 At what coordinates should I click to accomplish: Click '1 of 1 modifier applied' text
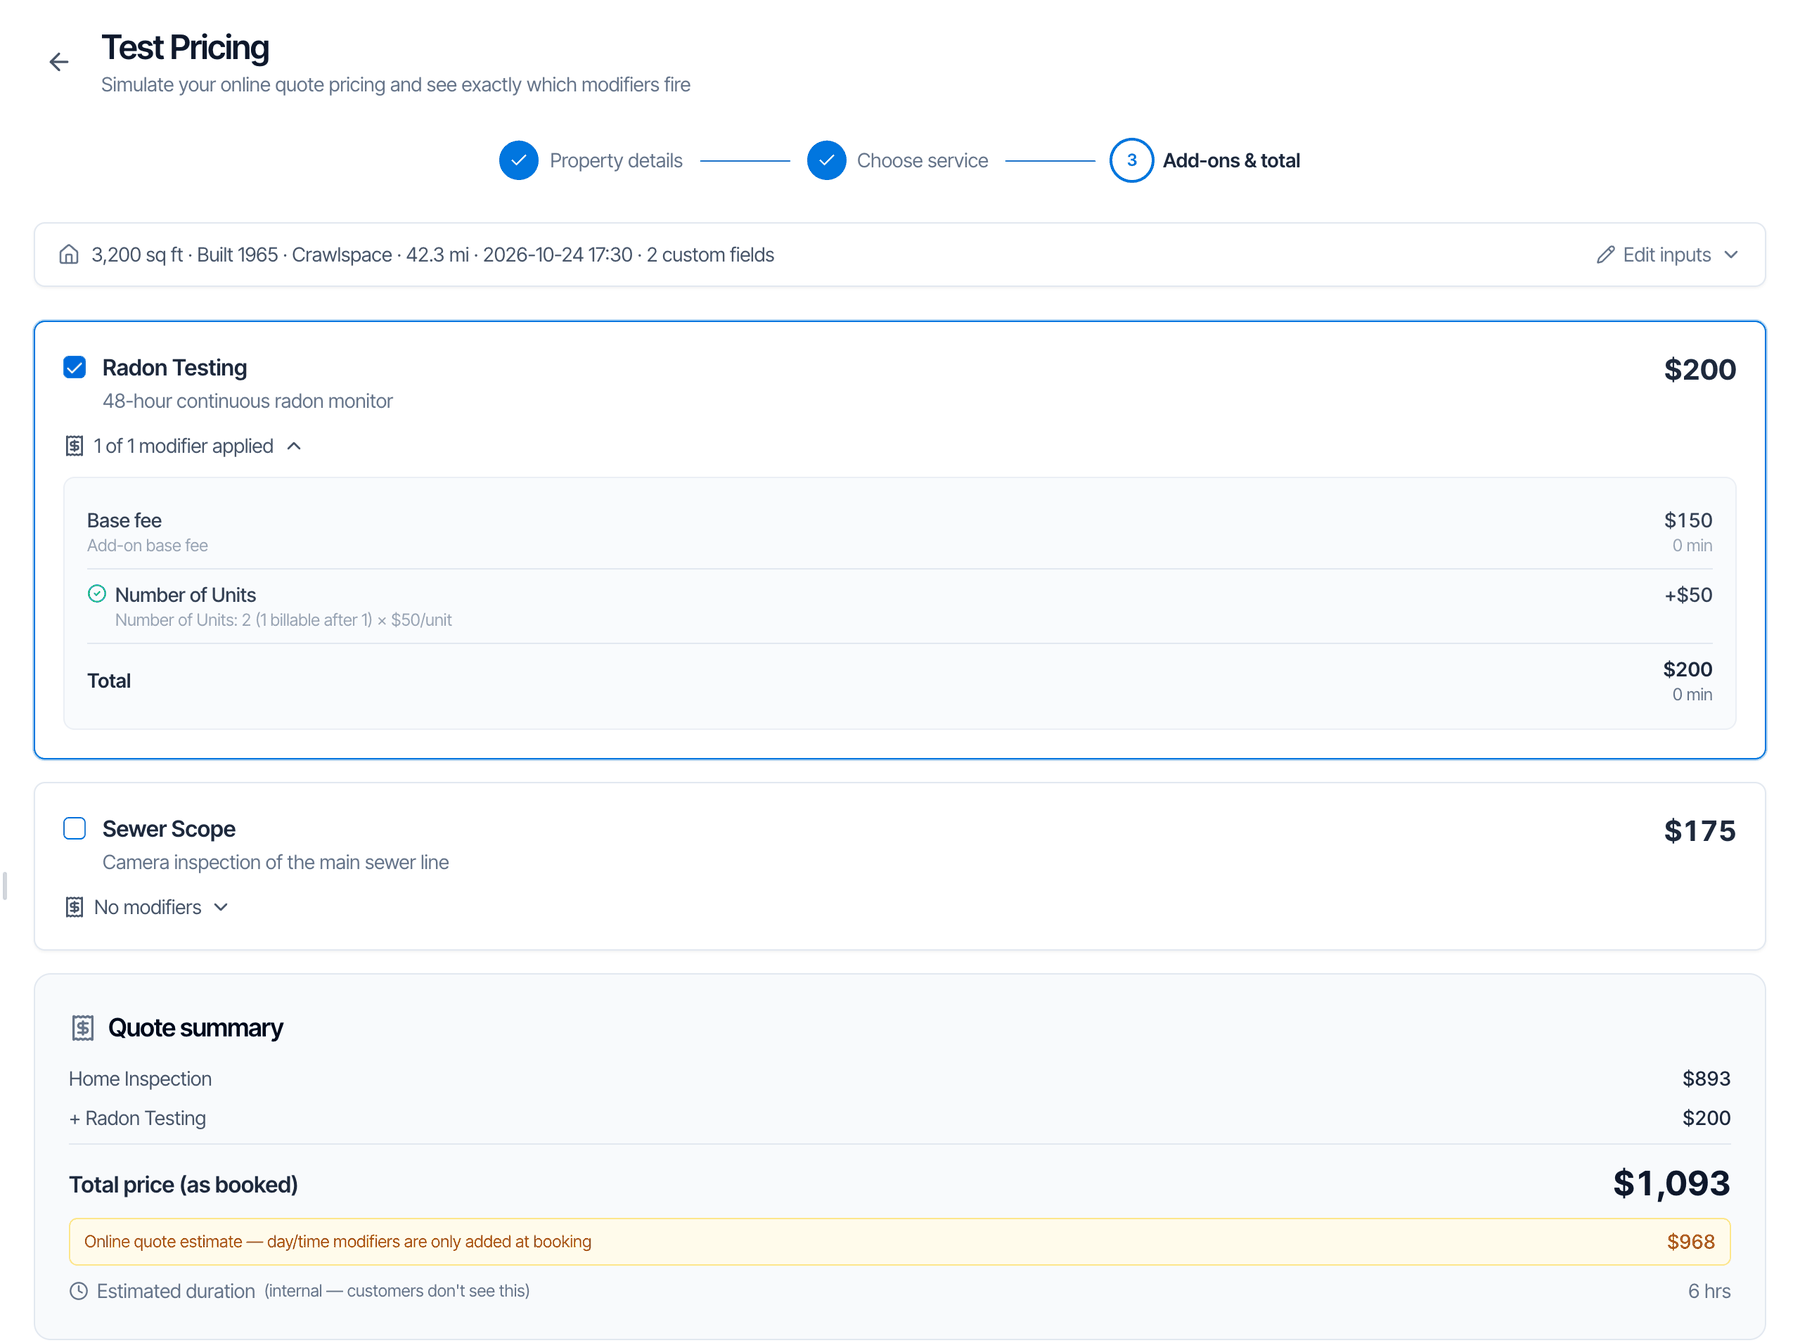pyautogui.click(x=184, y=446)
